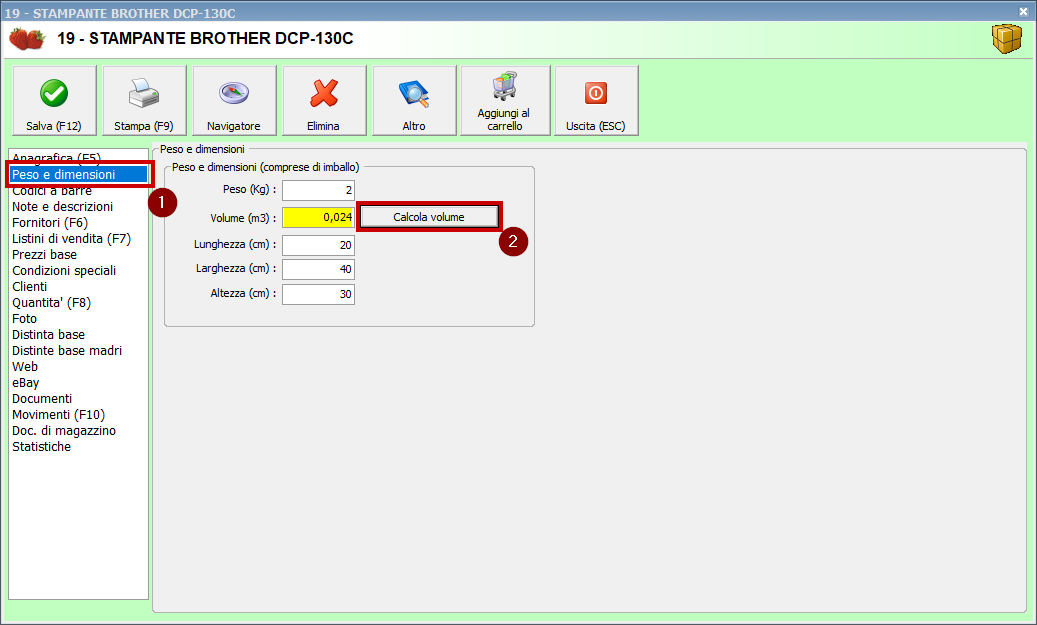Go to Fornitori (F6) section
Screen dimensions: 1037x625
(50, 222)
